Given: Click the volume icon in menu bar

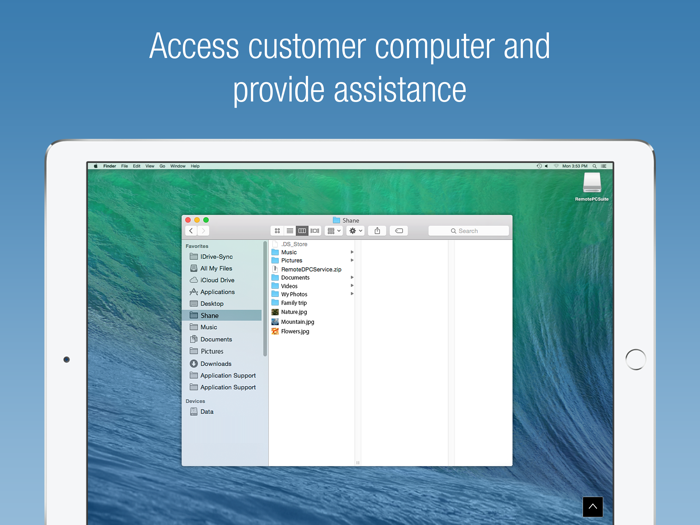Looking at the screenshot, I should [x=547, y=166].
